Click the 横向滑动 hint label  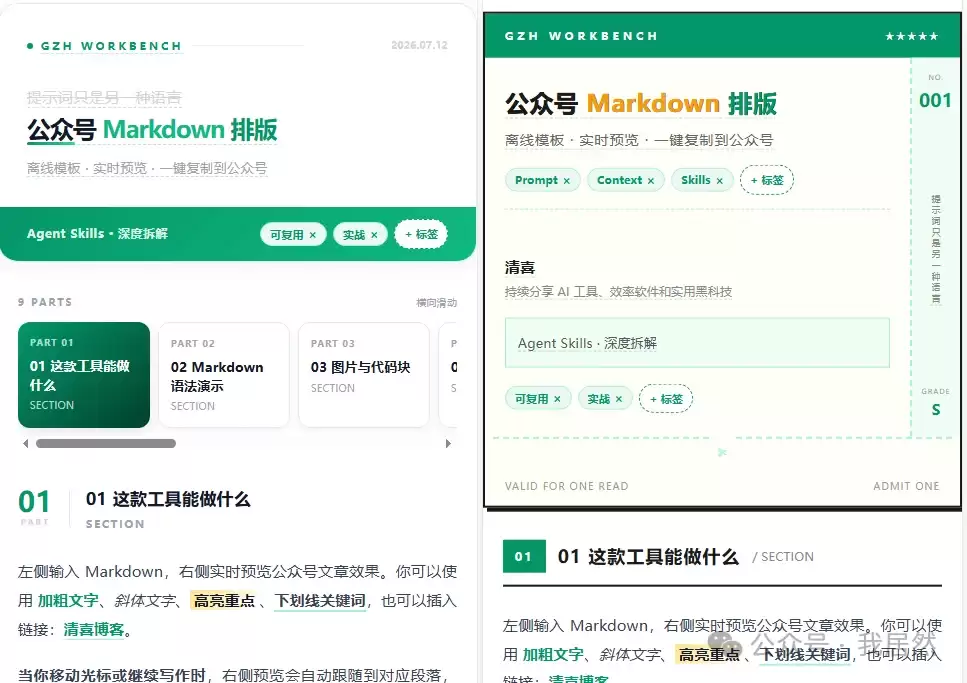pyautogui.click(x=437, y=302)
